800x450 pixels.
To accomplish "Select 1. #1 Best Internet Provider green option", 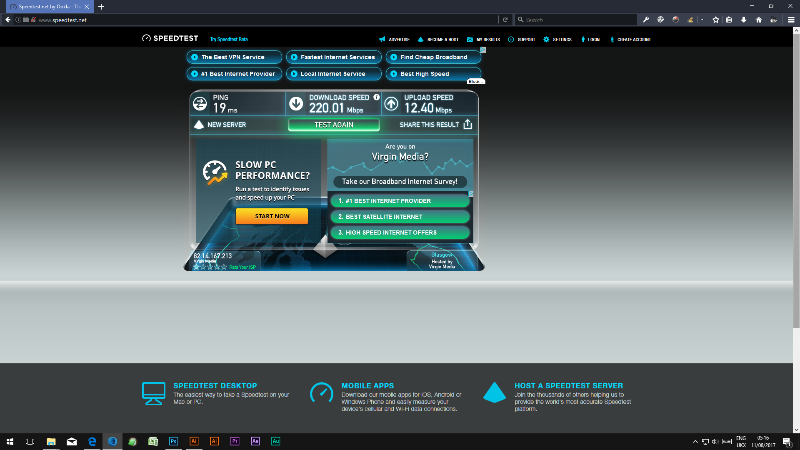I will point(400,201).
